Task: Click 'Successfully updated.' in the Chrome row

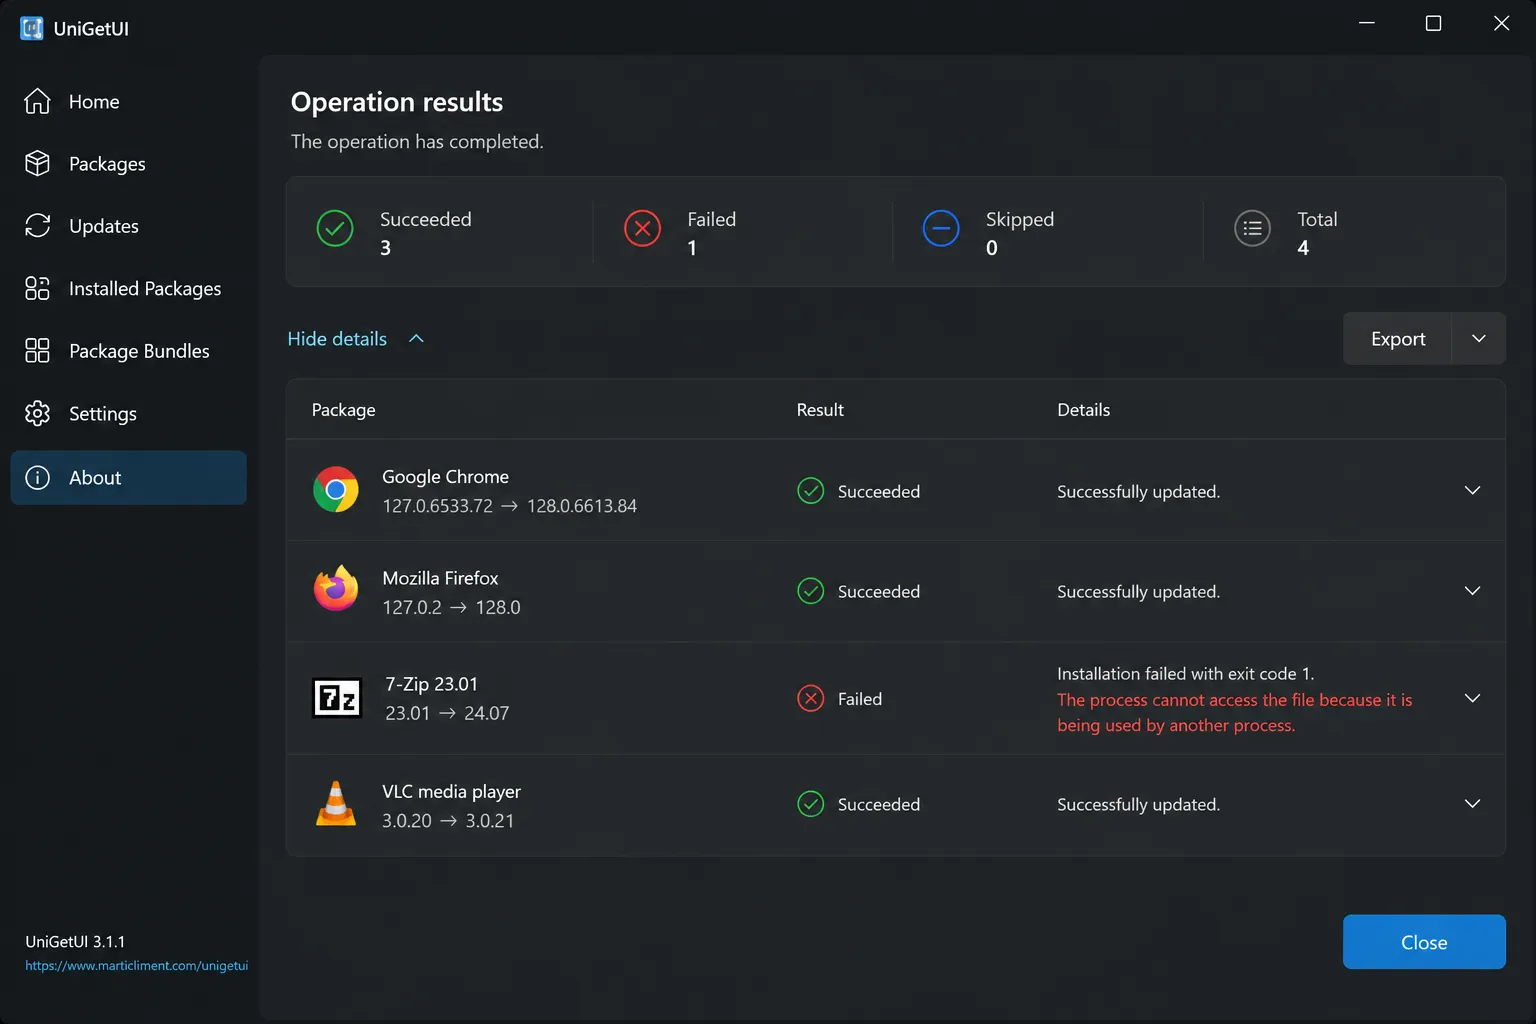Action: click(x=1138, y=491)
